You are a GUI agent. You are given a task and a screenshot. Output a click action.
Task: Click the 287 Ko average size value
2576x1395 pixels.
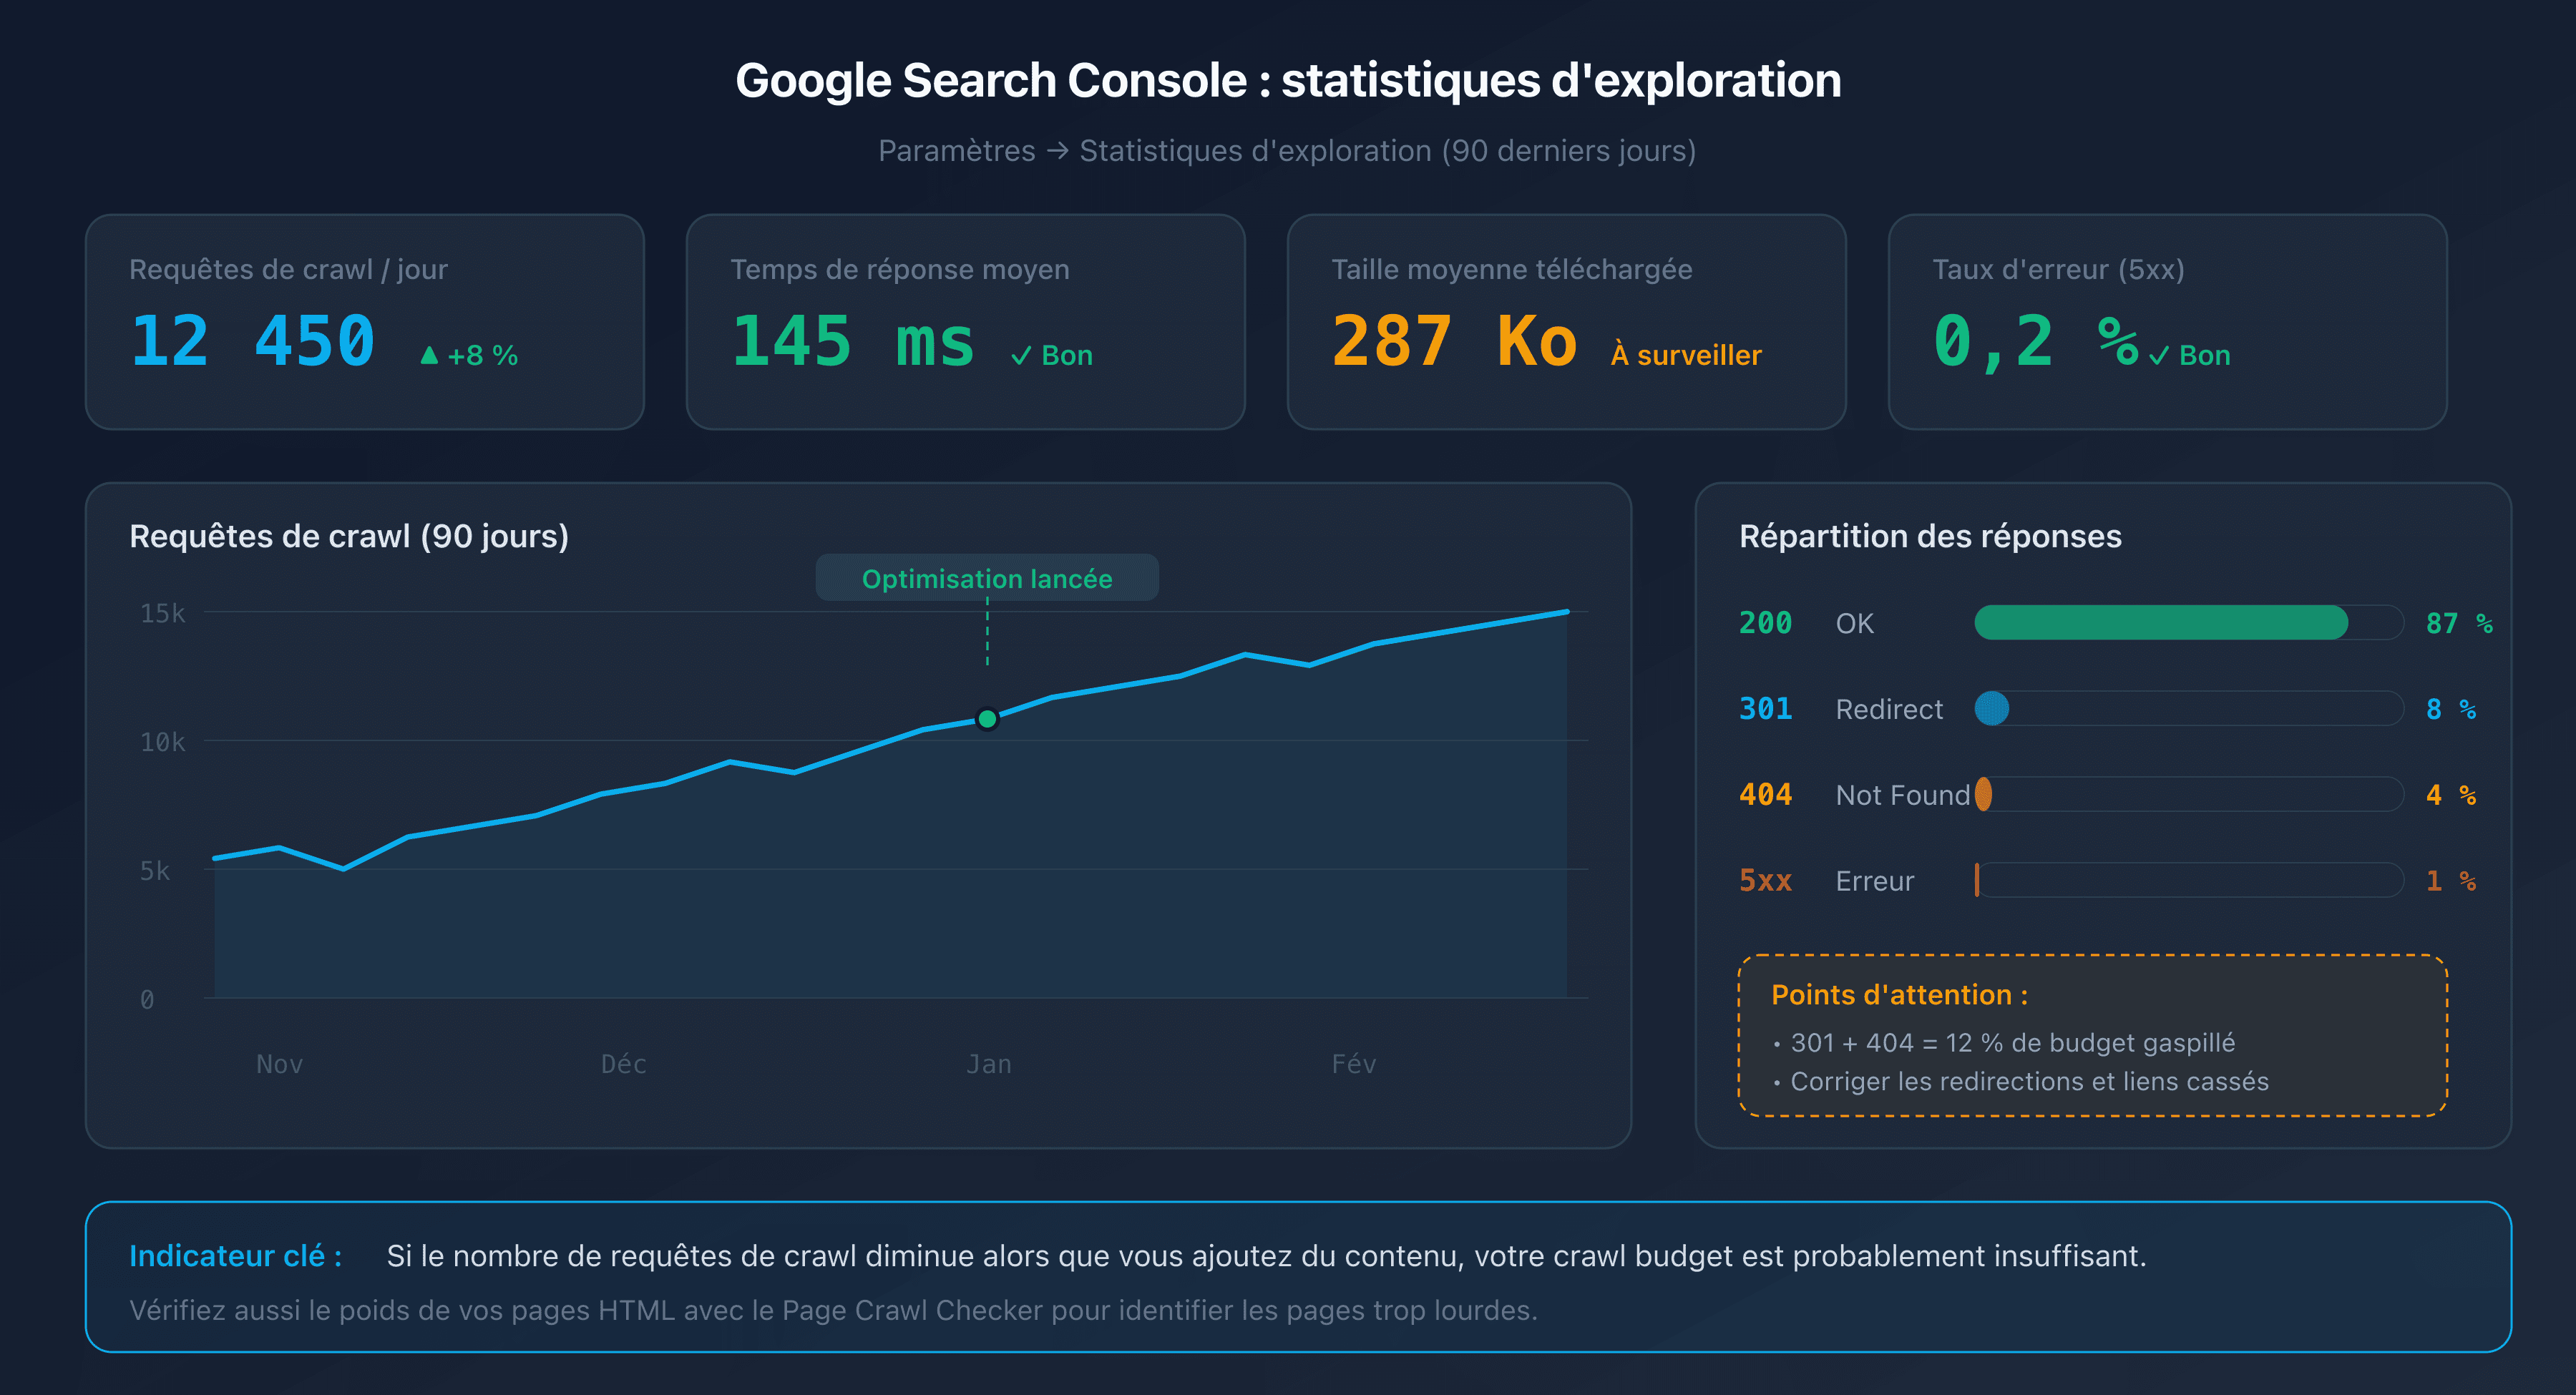pyautogui.click(x=1454, y=341)
